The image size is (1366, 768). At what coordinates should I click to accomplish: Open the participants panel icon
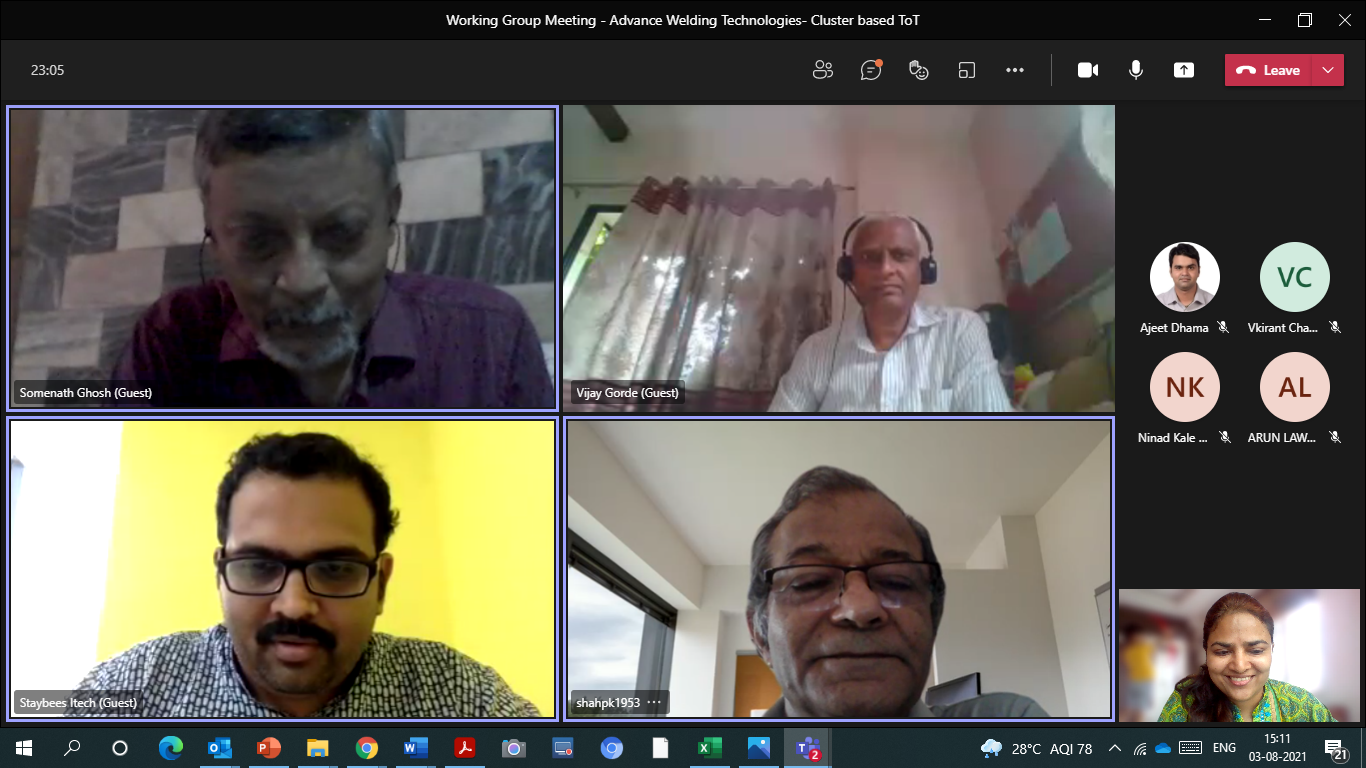pos(823,70)
